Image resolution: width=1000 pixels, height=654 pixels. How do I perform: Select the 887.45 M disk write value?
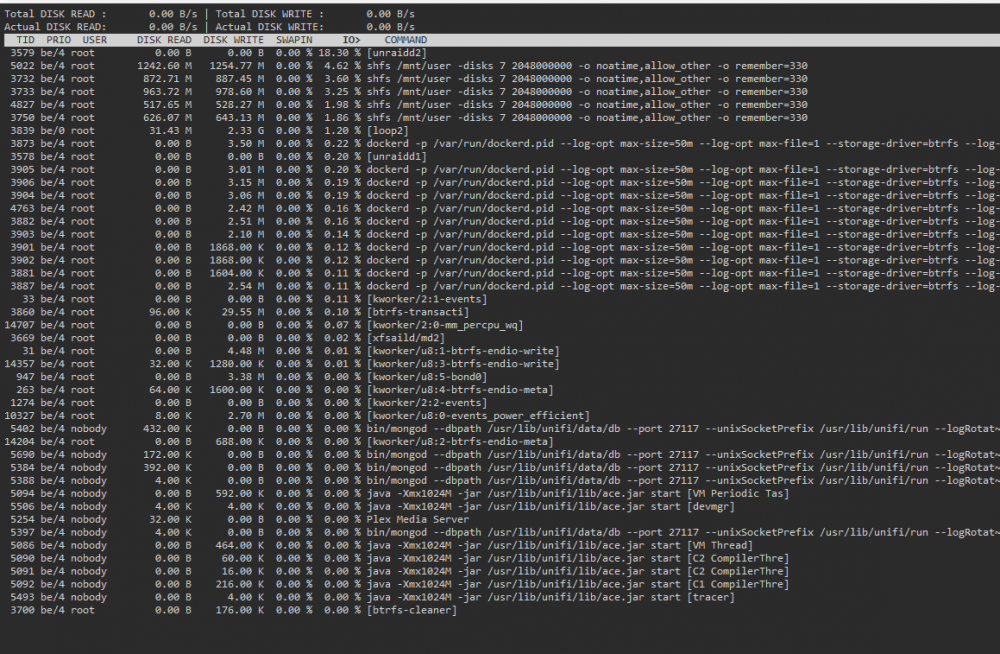click(237, 78)
